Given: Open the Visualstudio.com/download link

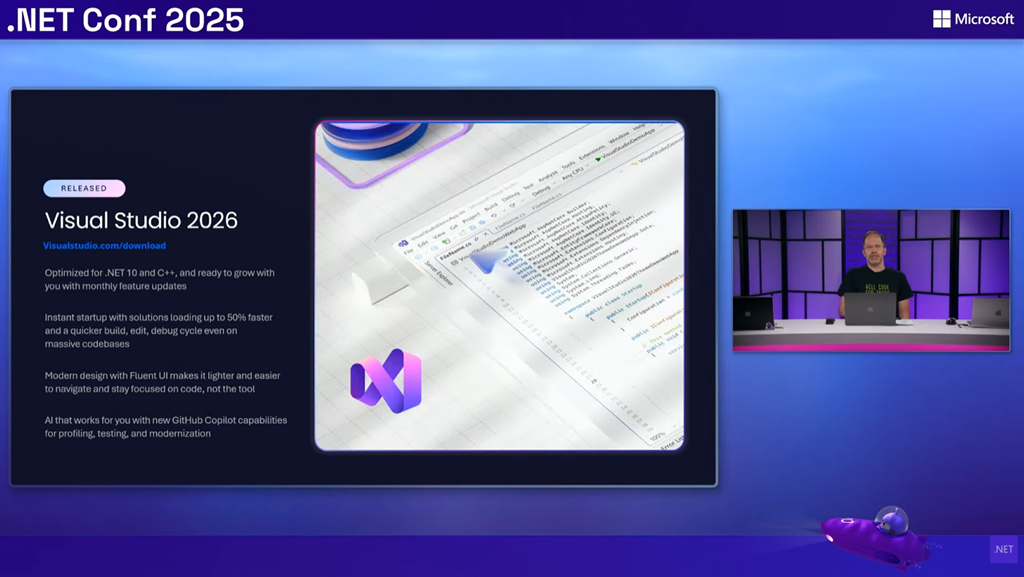Looking at the screenshot, I should pos(104,245).
